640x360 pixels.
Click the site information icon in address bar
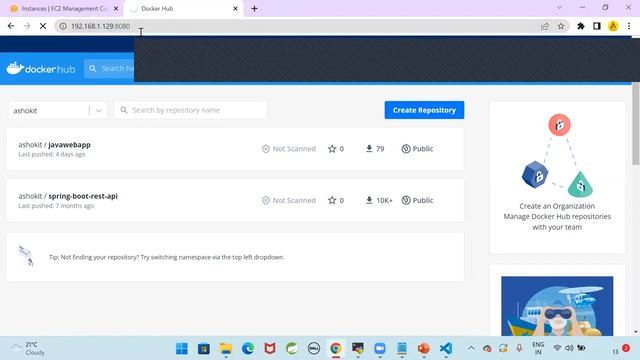point(63,26)
